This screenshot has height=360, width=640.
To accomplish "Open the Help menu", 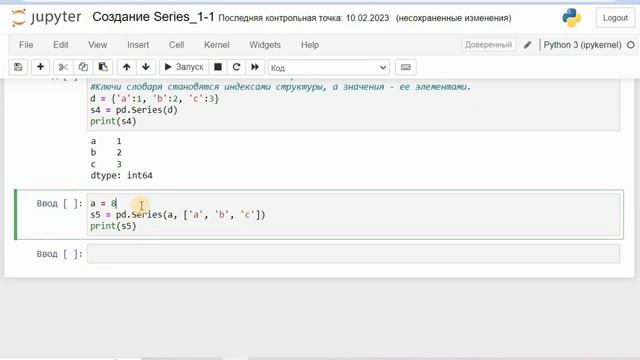I will (x=310, y=45).
